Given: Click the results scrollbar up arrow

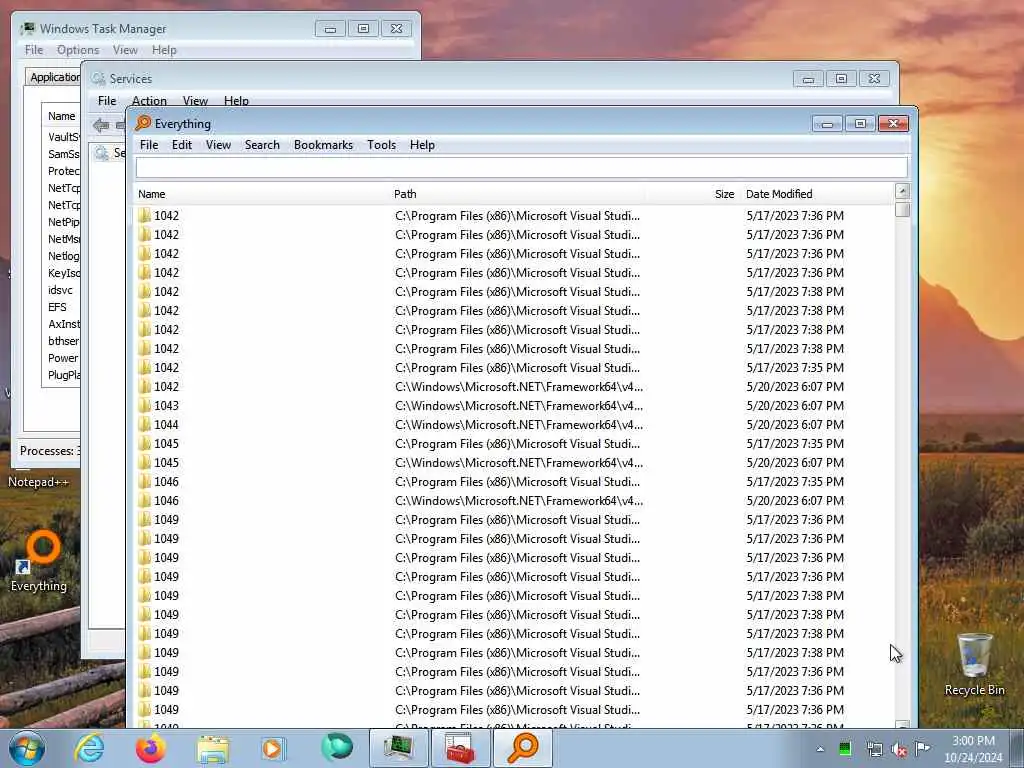Looking at the screenshot, I should pos(903,191).
